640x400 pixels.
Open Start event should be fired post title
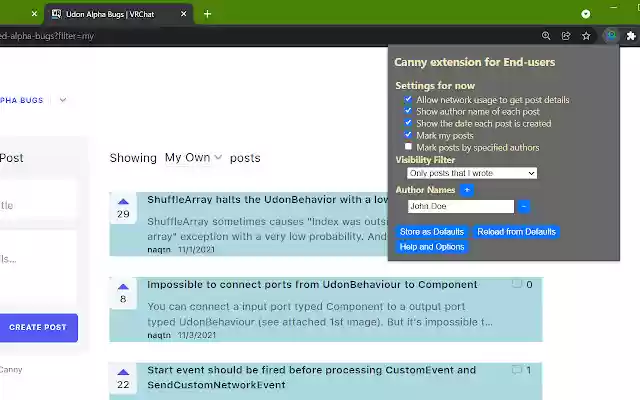pyautogui.click(x=311, y=377)
